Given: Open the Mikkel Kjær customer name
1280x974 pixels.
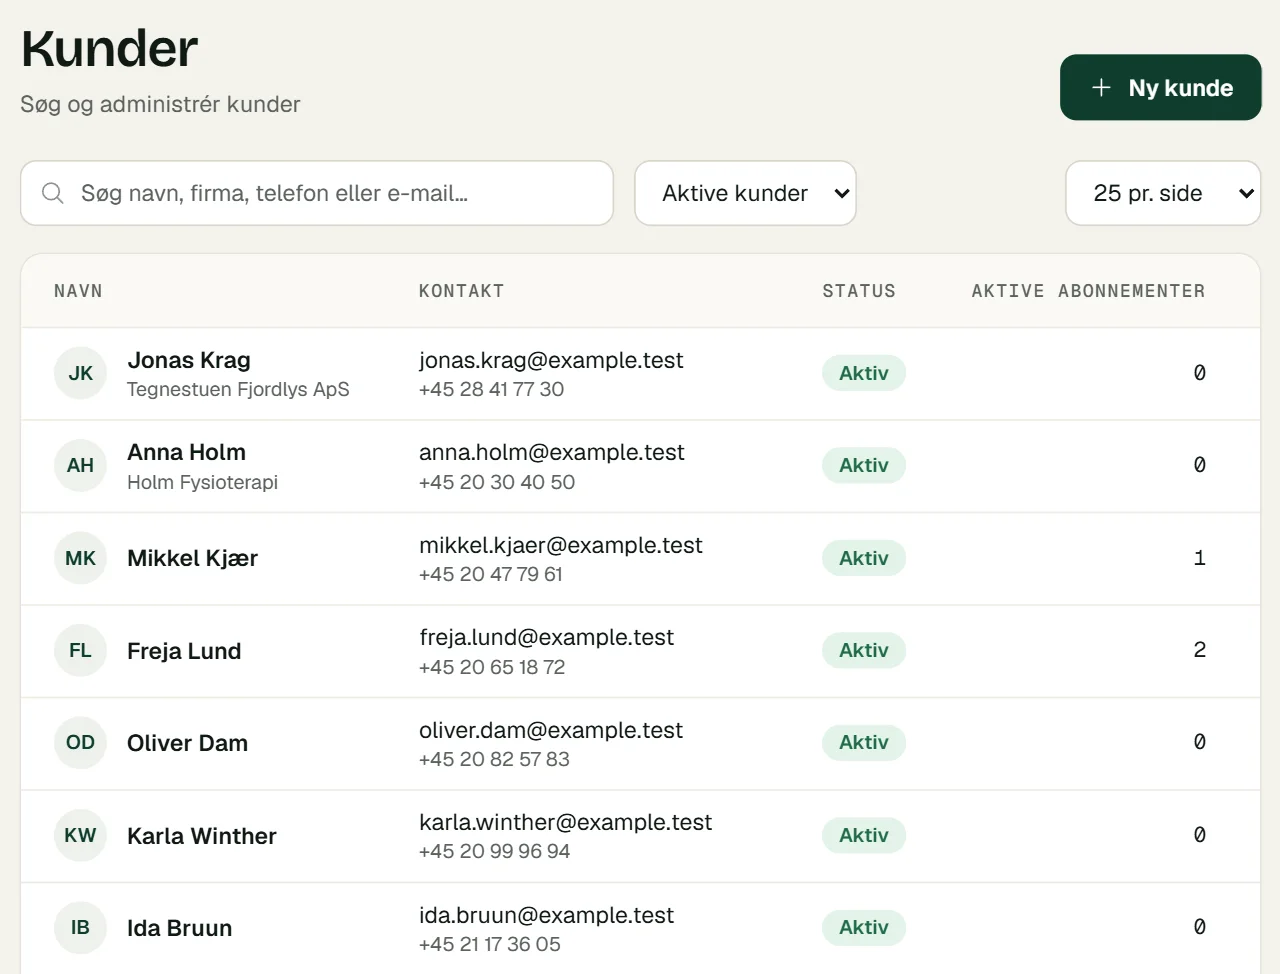Looking at the screenshot, I should pos(192,558).
